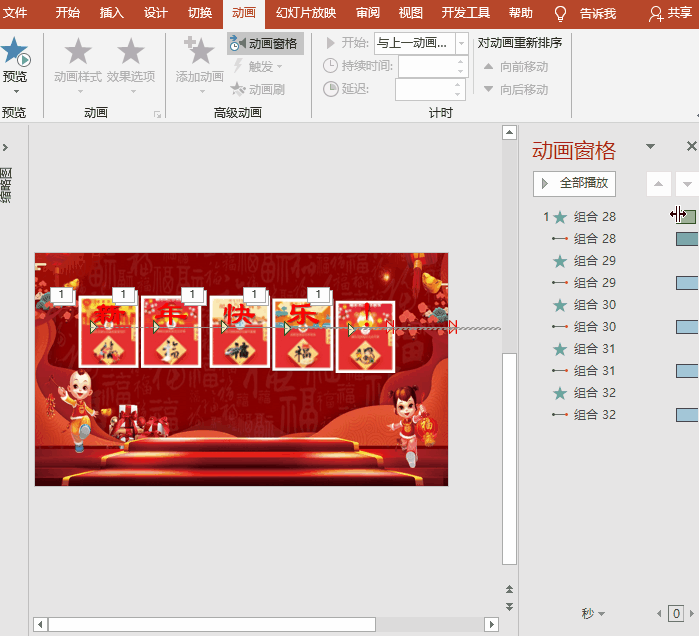Expand the Preview dropdown arrow
Screen dimensions: 699x636
[x=16, y=91]
